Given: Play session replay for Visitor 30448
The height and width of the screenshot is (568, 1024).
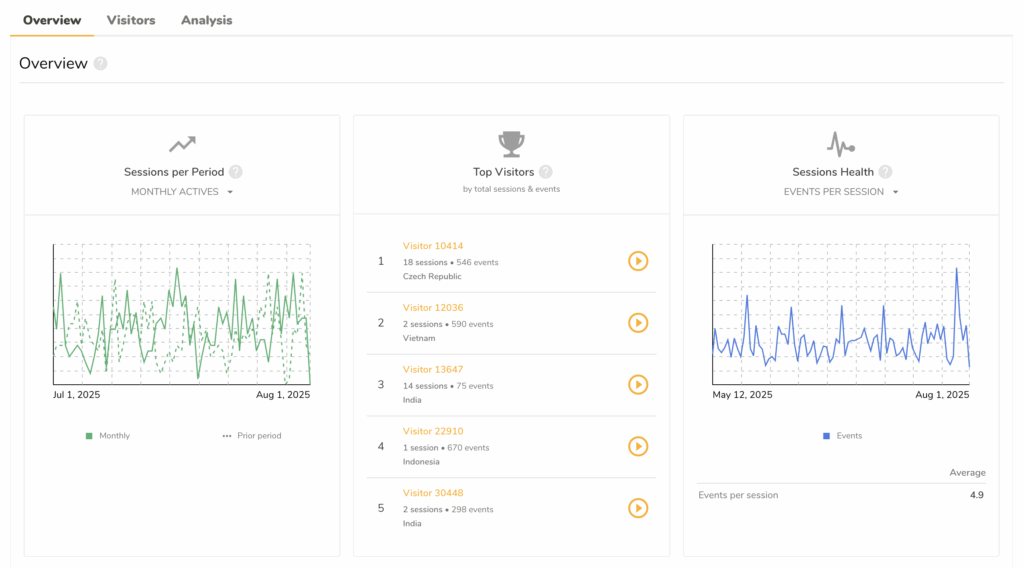Looking at the screenshot, I should (x=638, y=508).
